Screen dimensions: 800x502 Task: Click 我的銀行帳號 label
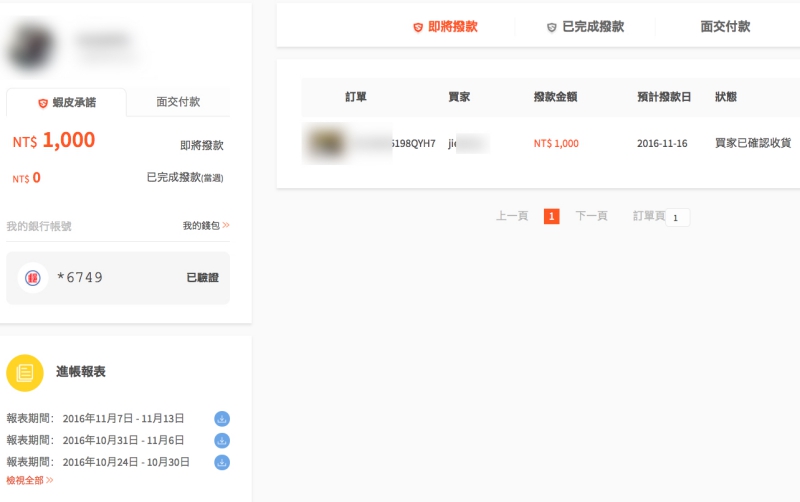click(39, 226)
